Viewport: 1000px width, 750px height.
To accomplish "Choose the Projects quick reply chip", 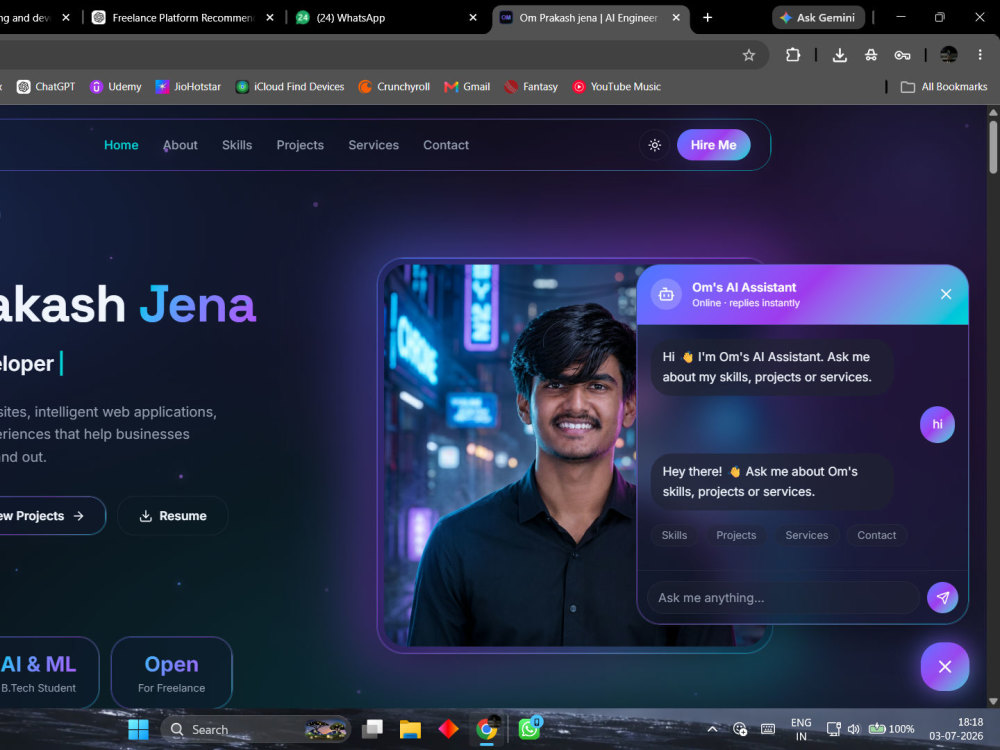I will 736,535.
